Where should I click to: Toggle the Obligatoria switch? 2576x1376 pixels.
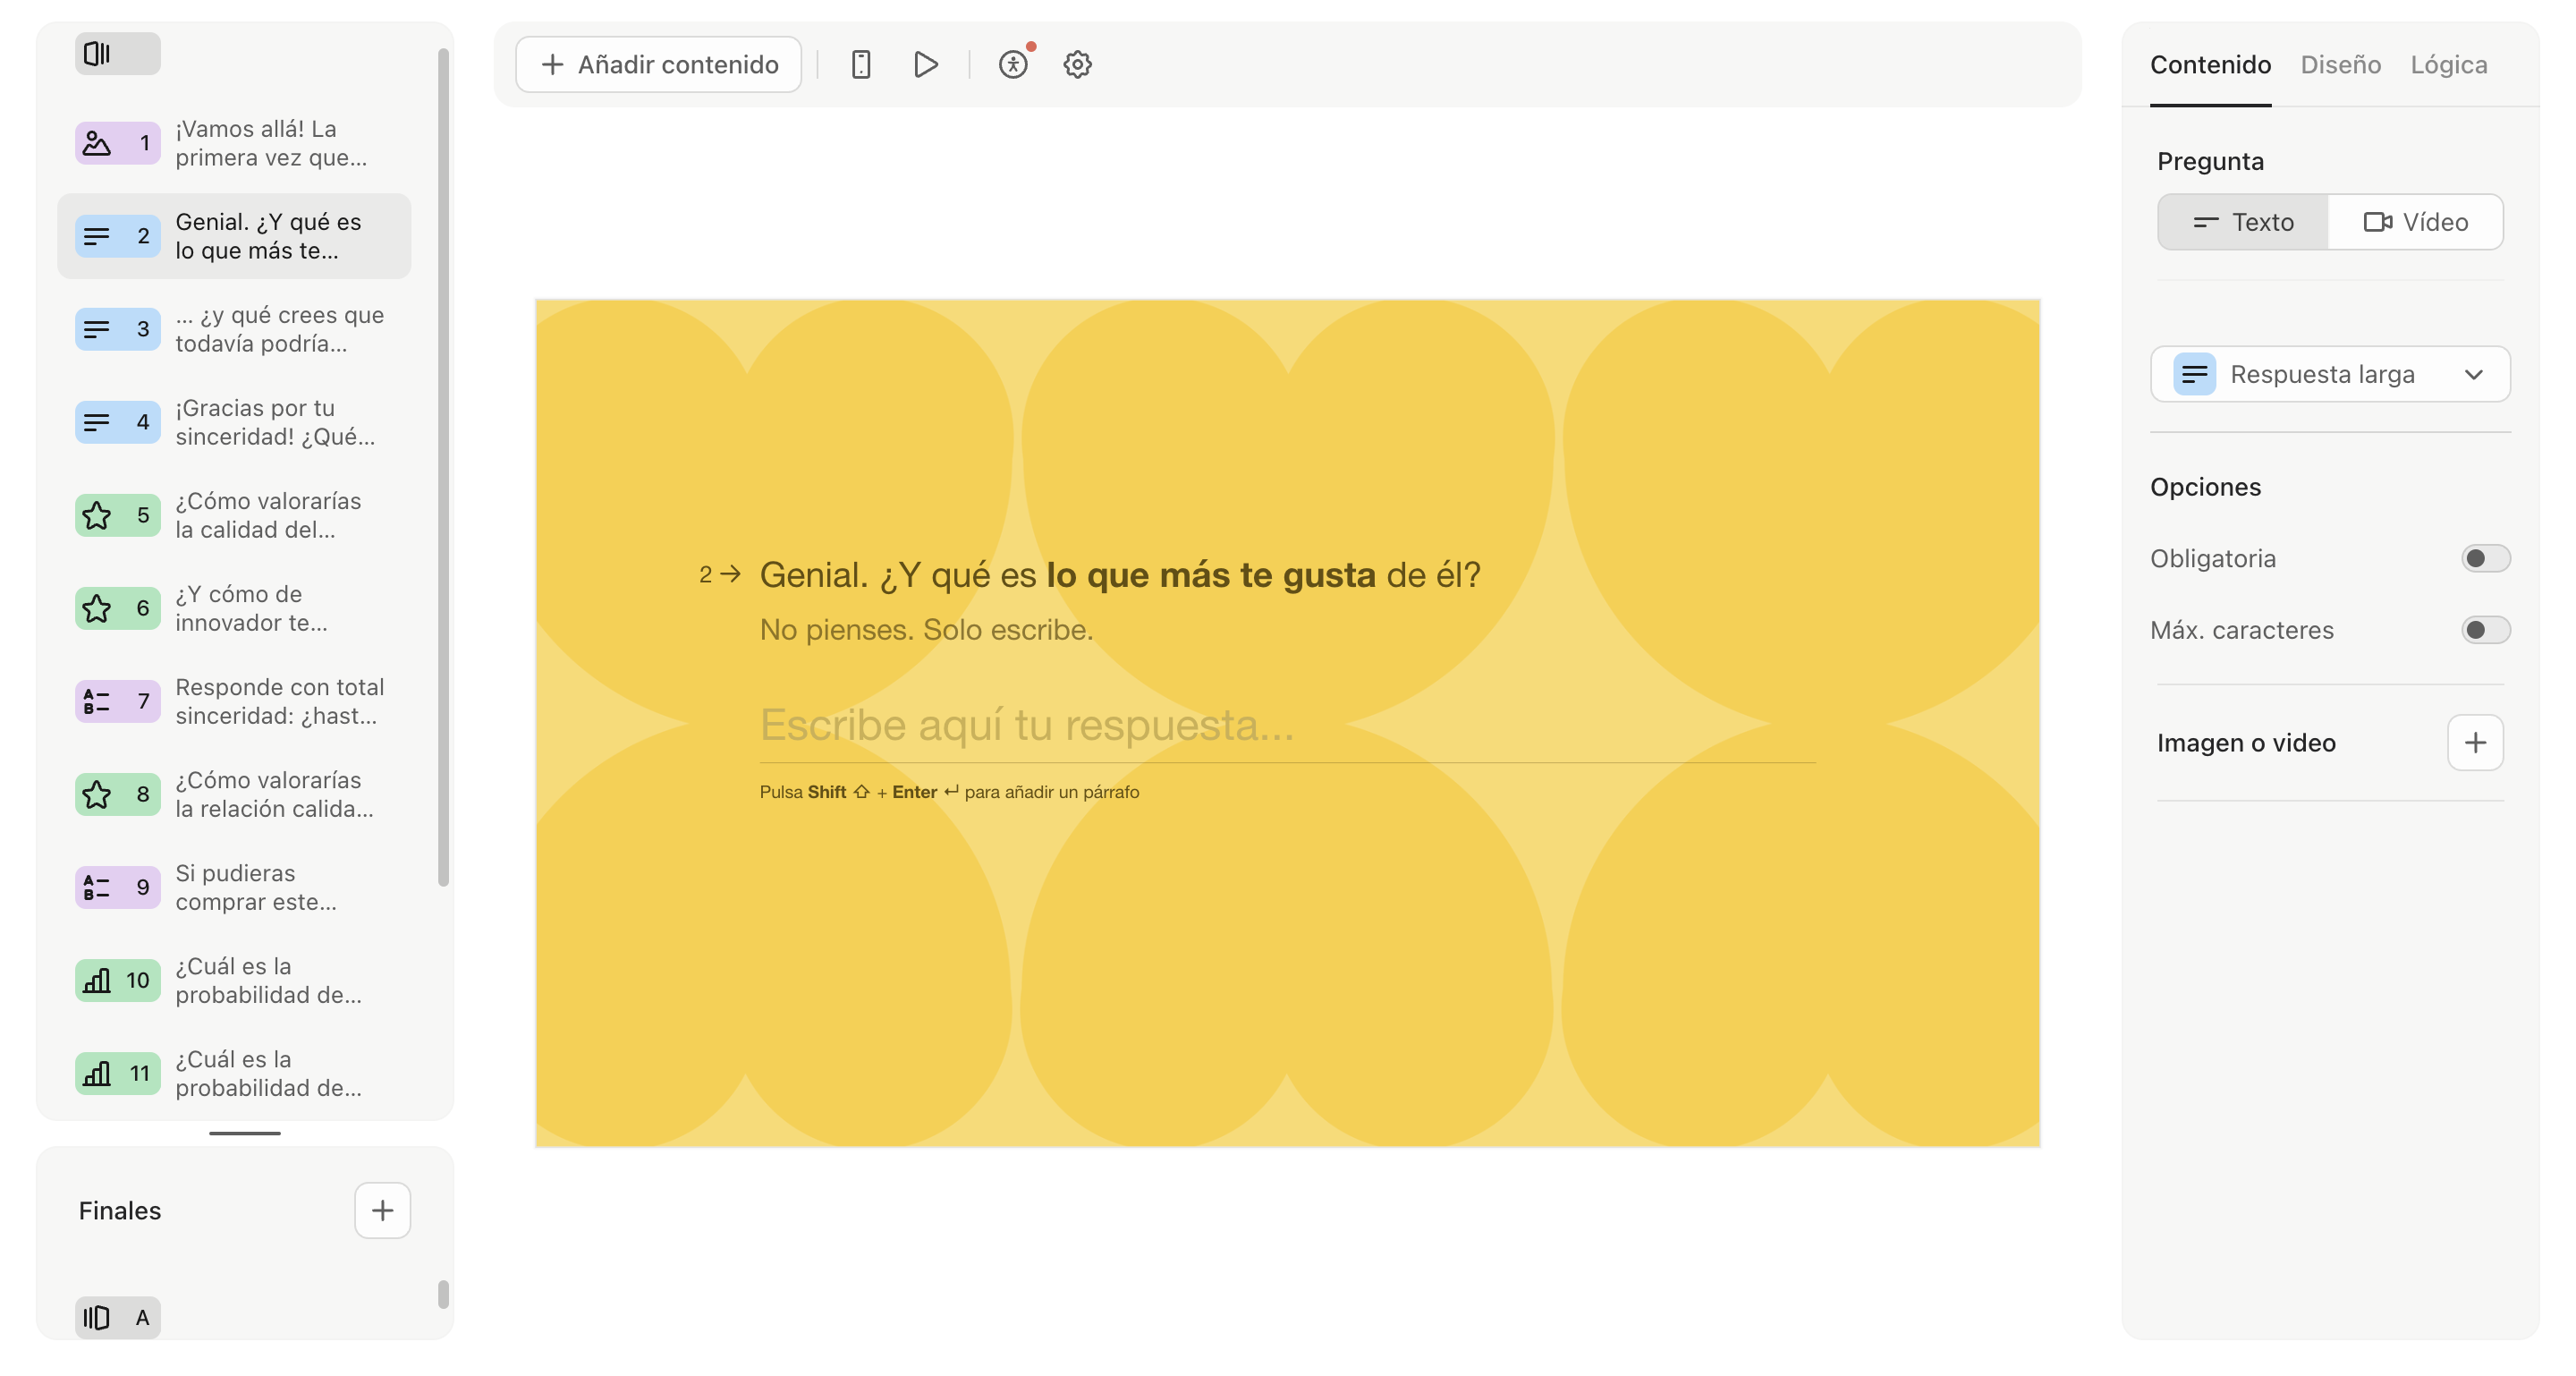click(x=2485, y=558)
